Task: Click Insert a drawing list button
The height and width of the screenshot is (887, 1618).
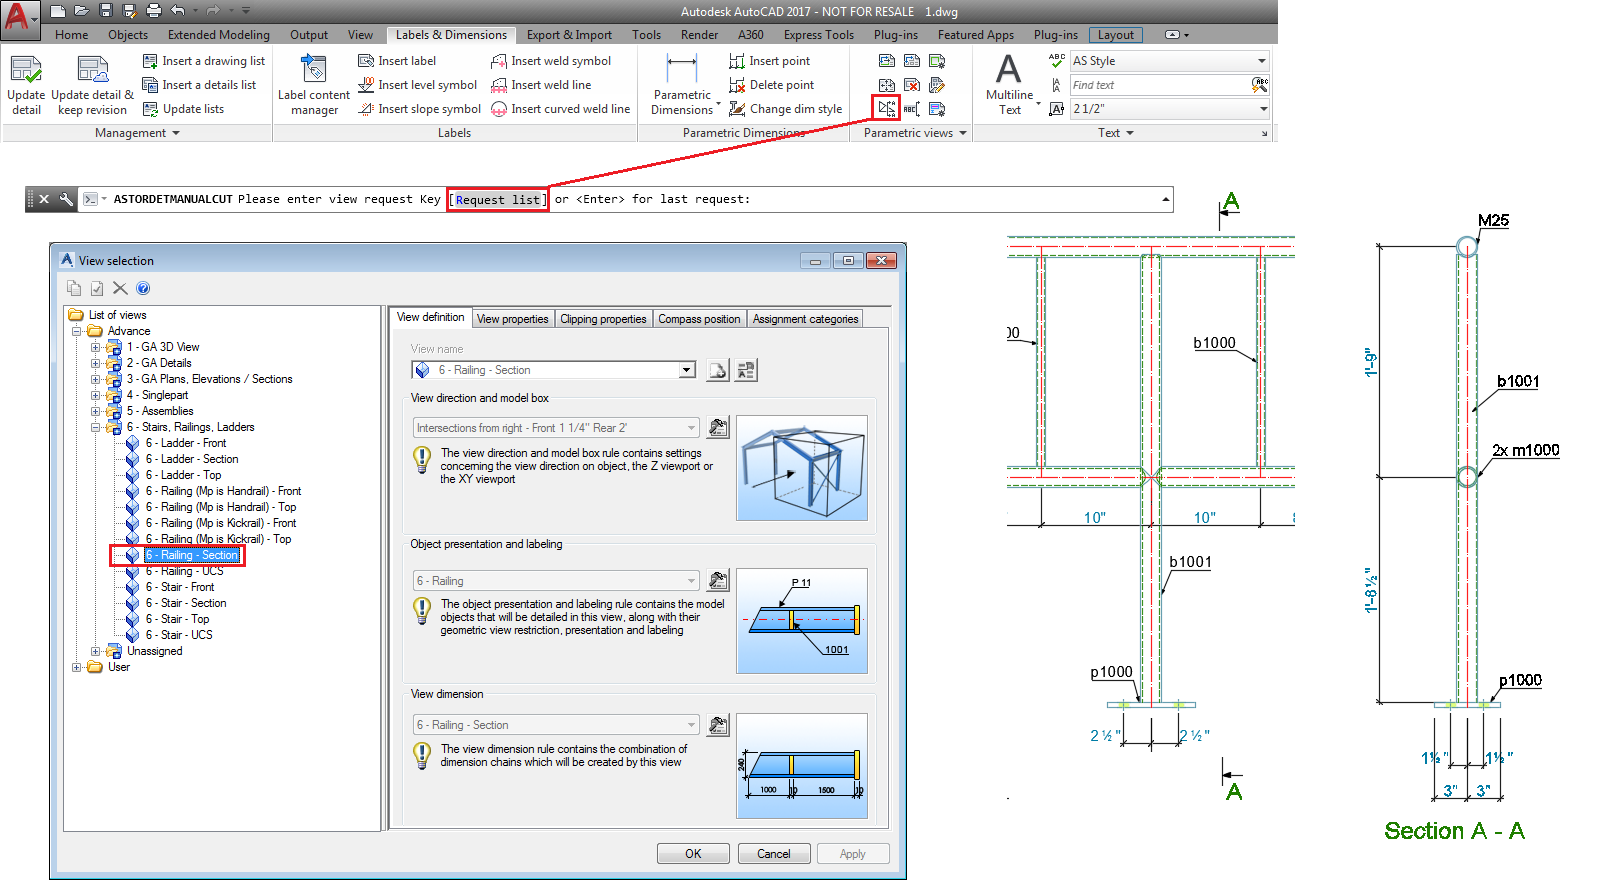Action: click(204, 61)
